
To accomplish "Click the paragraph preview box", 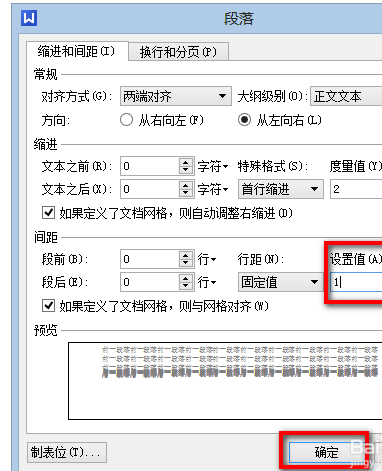I will coord(225,381).
